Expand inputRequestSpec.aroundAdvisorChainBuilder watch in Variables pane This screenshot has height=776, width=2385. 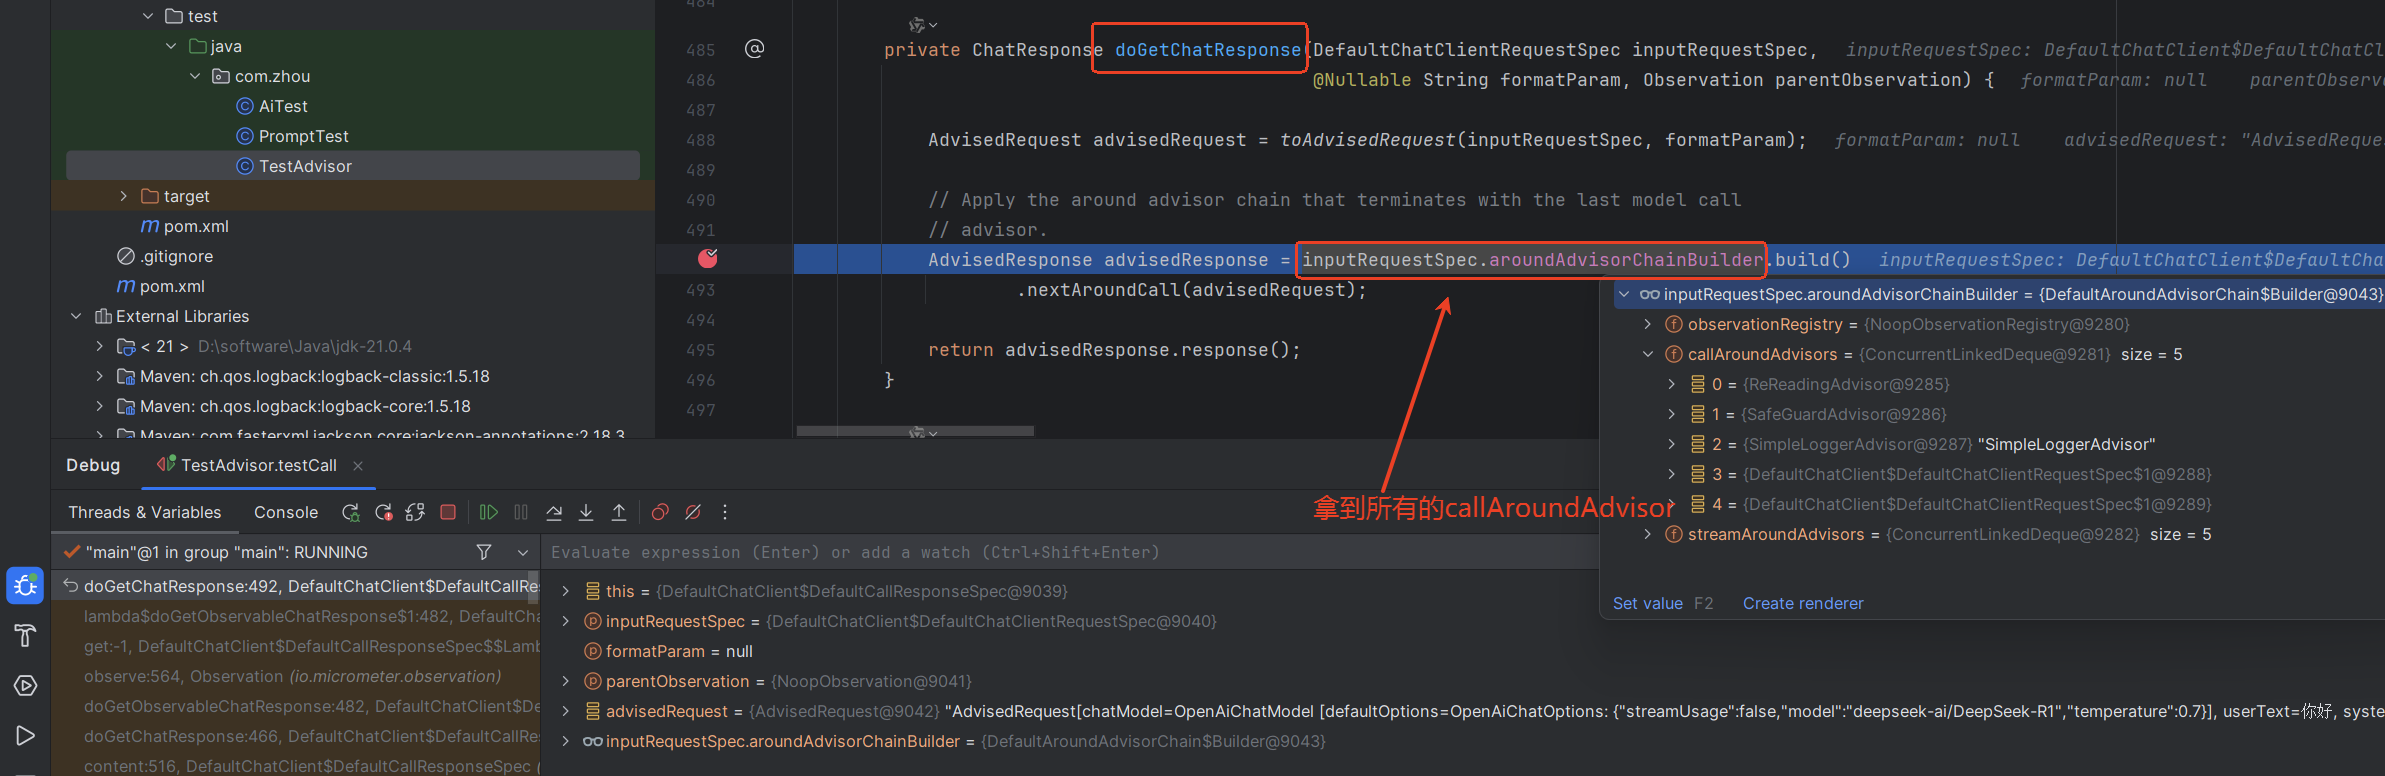(566, 741)
